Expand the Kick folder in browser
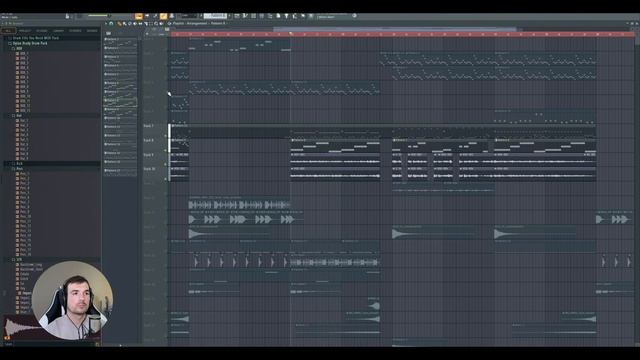 point(19,163)
